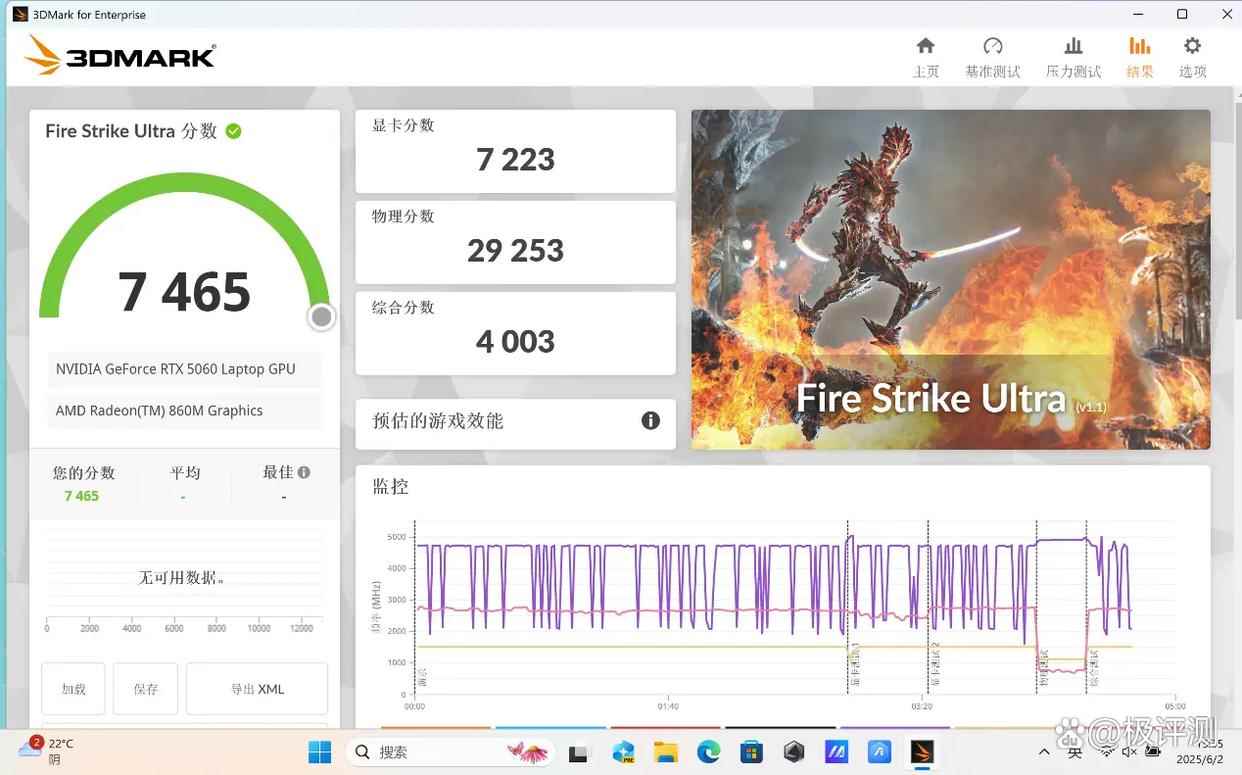
Task: Click the info icon next to 最佳
Action: (x=304, y=472)
